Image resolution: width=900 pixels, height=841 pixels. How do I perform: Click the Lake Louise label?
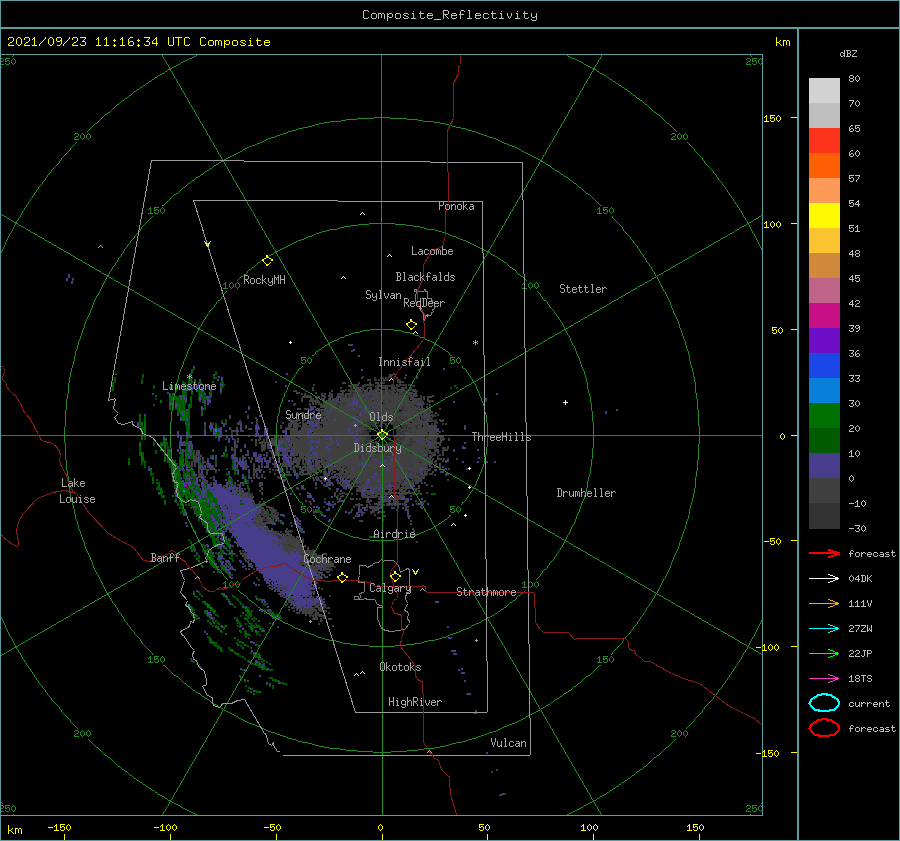[77, 491]
